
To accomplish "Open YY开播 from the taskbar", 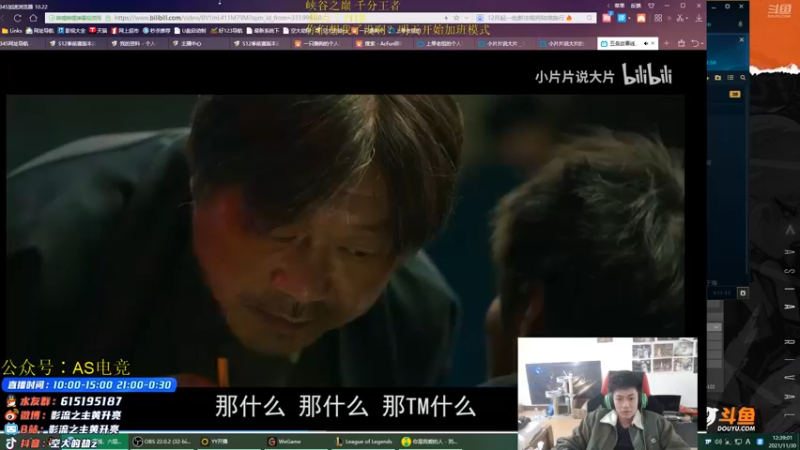I will (230, 442).
